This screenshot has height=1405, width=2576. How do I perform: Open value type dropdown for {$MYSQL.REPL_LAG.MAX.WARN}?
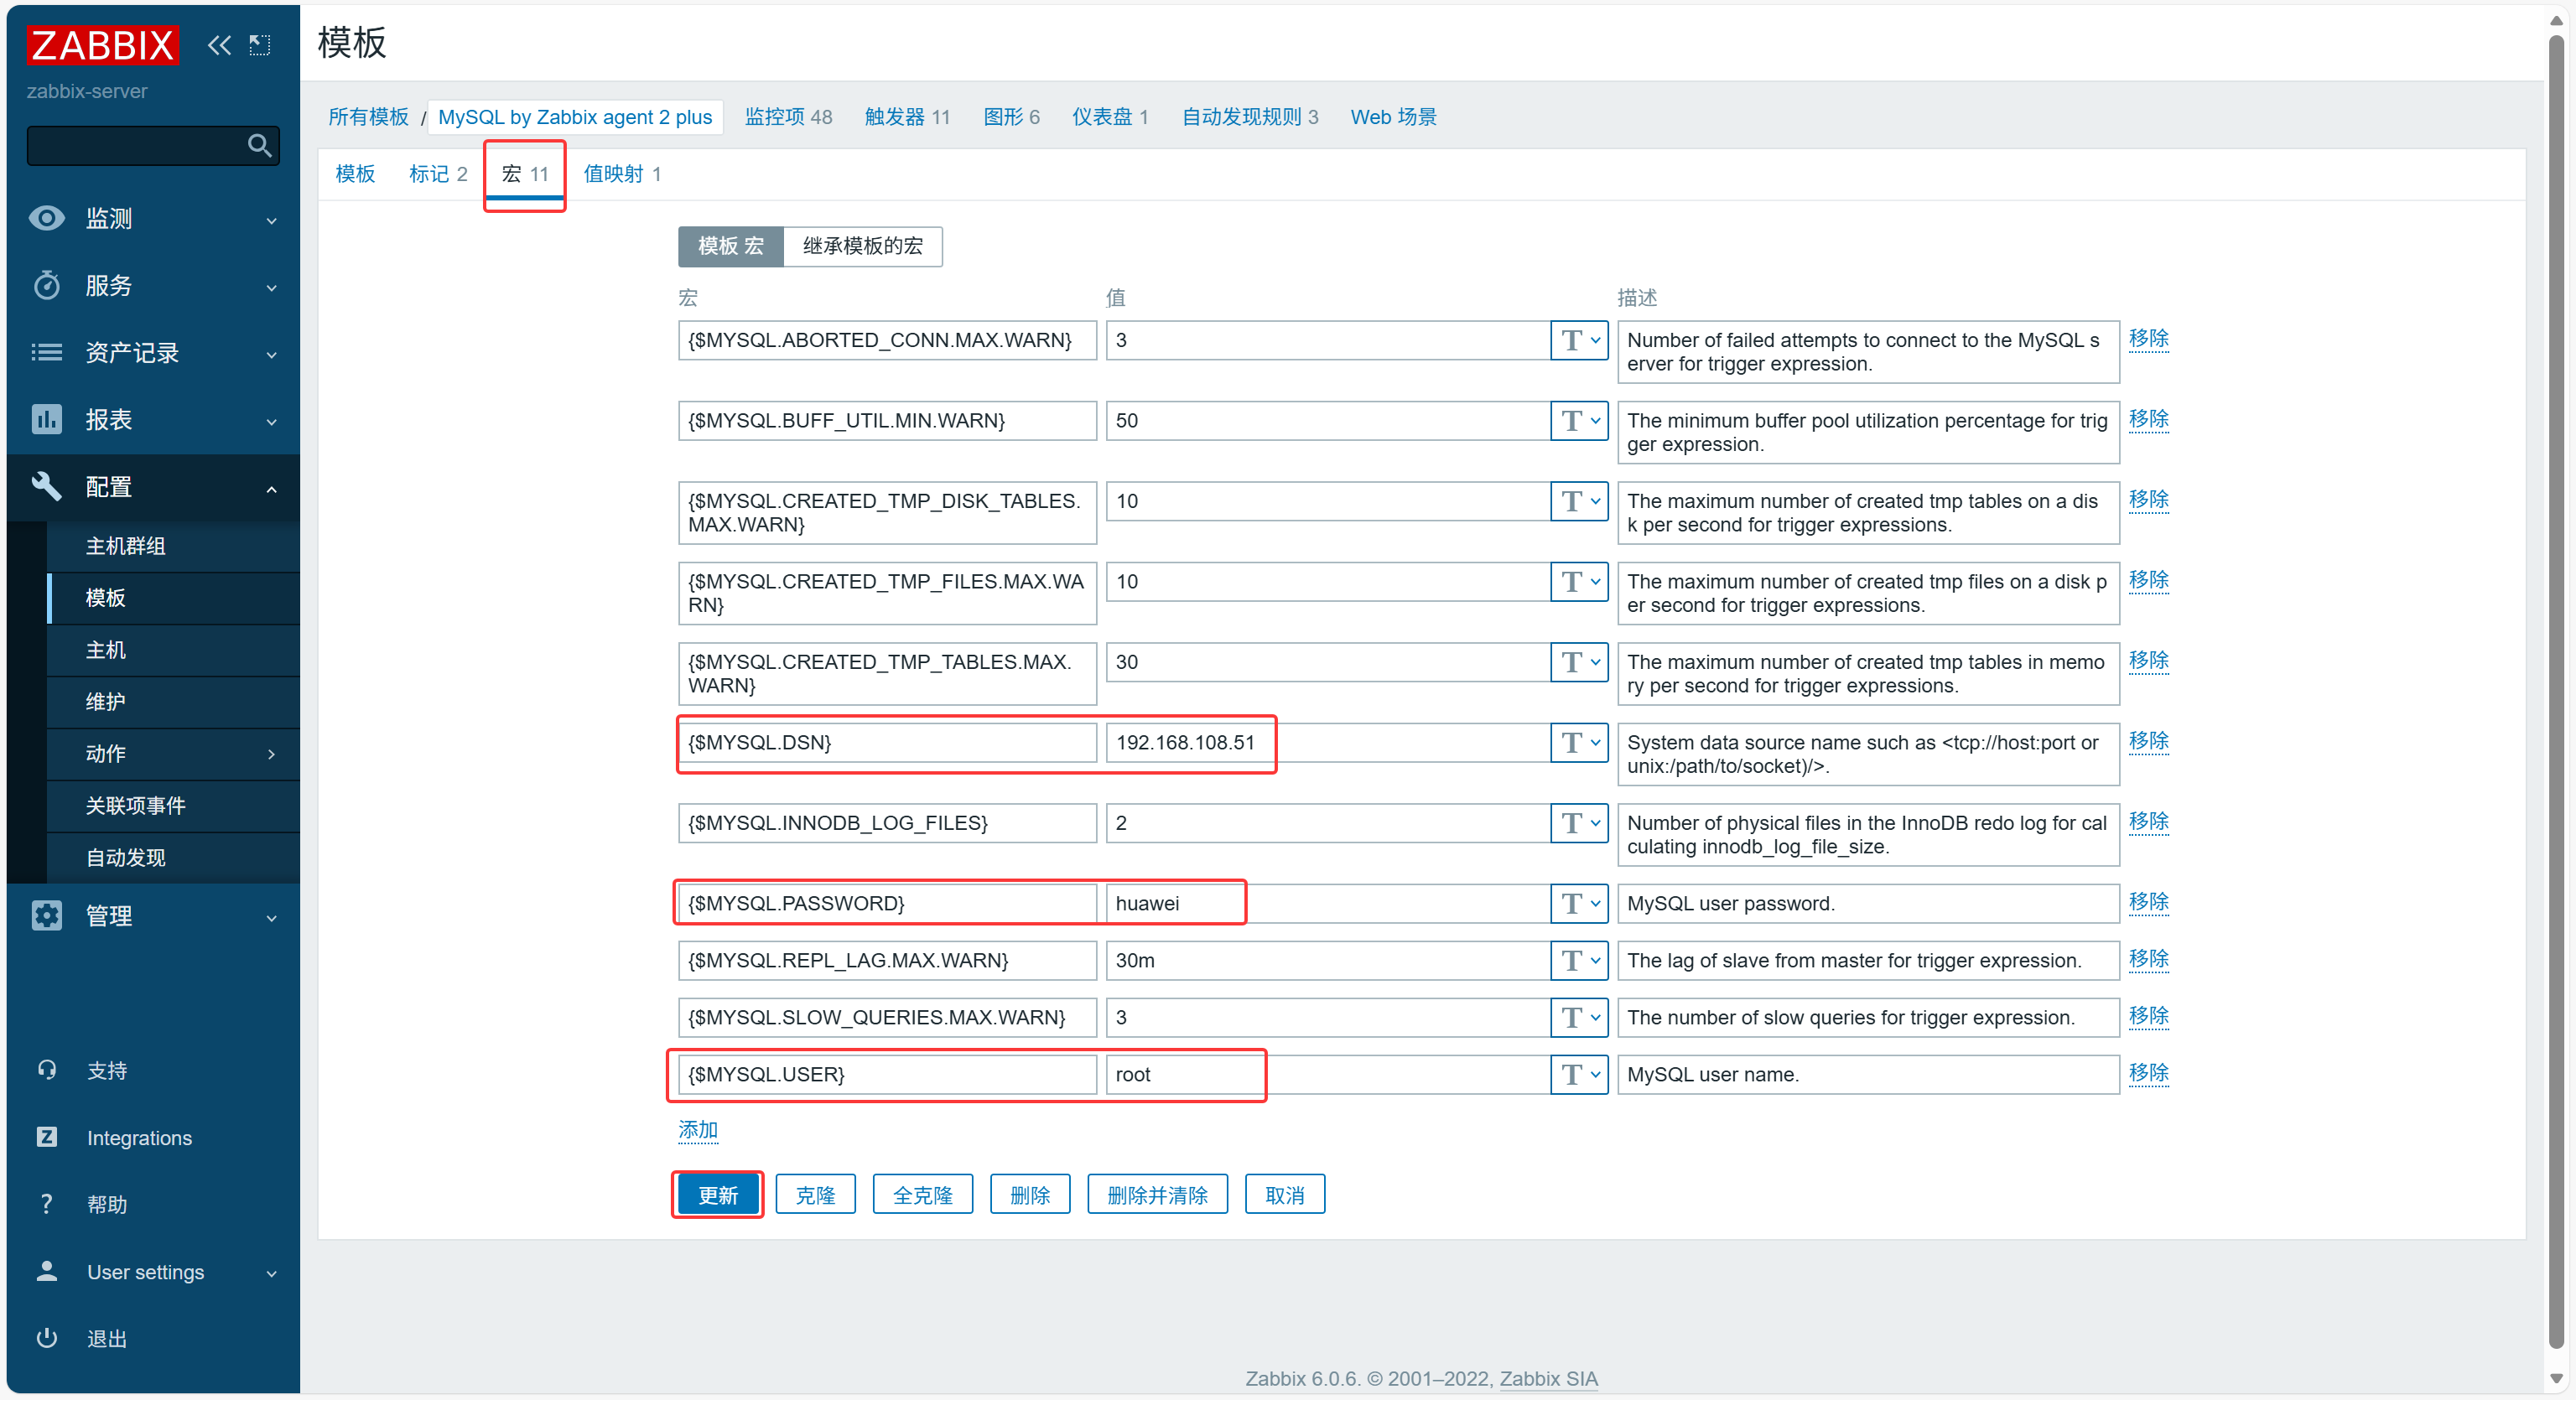(x=1579, y=960)
